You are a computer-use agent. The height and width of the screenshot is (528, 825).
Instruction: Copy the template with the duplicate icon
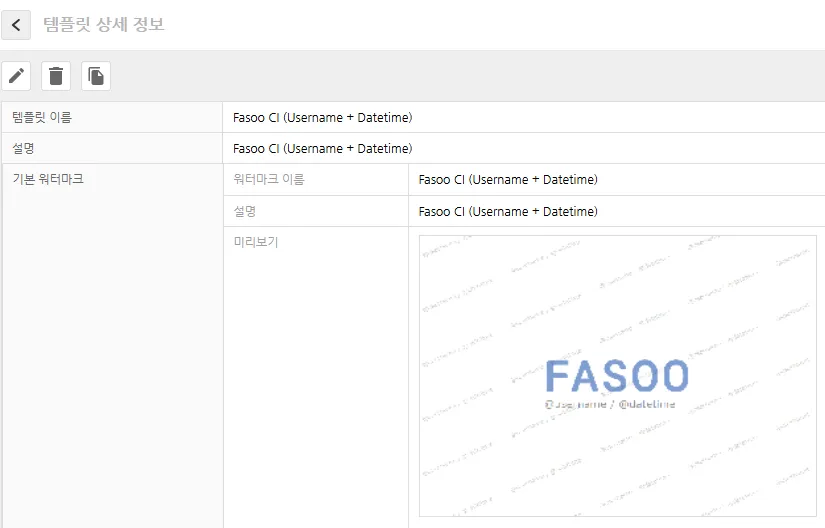[96, 76]
